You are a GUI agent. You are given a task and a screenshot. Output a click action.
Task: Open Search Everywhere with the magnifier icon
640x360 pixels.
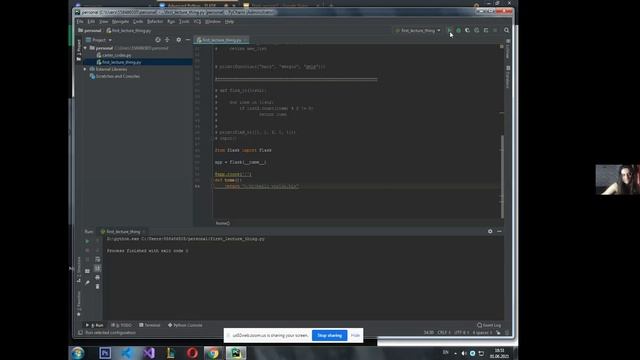507,30
